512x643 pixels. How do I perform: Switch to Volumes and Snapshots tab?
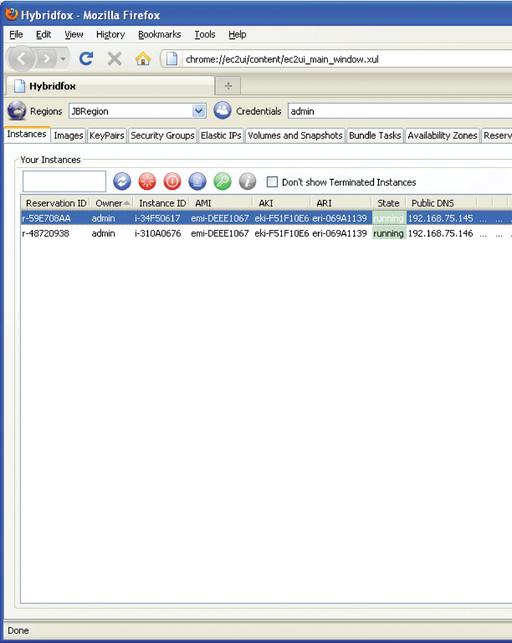[x=295, y=135]
